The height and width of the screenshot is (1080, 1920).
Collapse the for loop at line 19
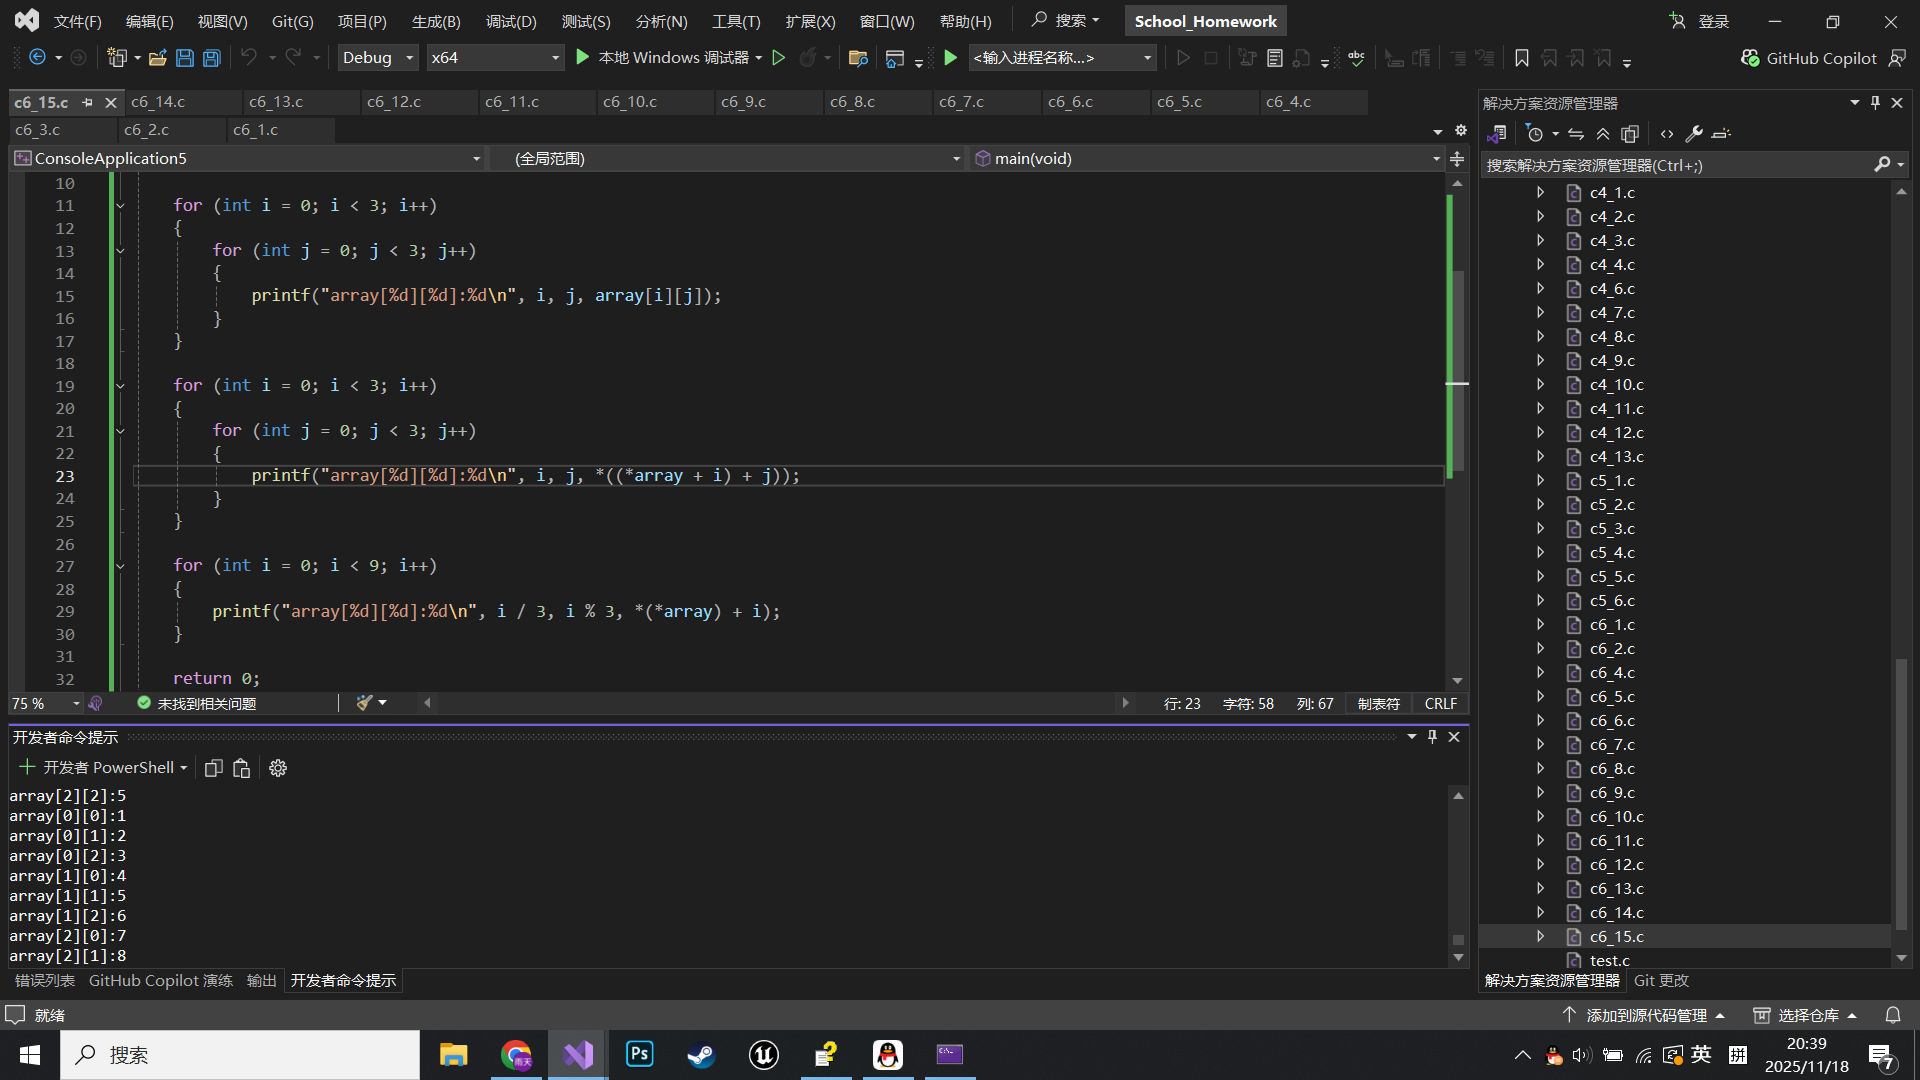click(120, 386)
